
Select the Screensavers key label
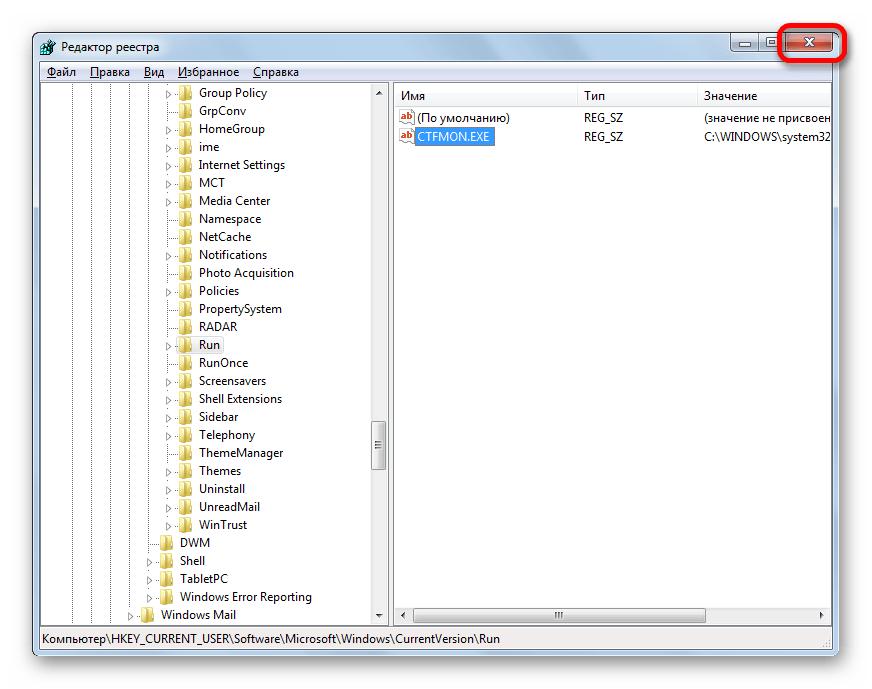pos(232,381)
